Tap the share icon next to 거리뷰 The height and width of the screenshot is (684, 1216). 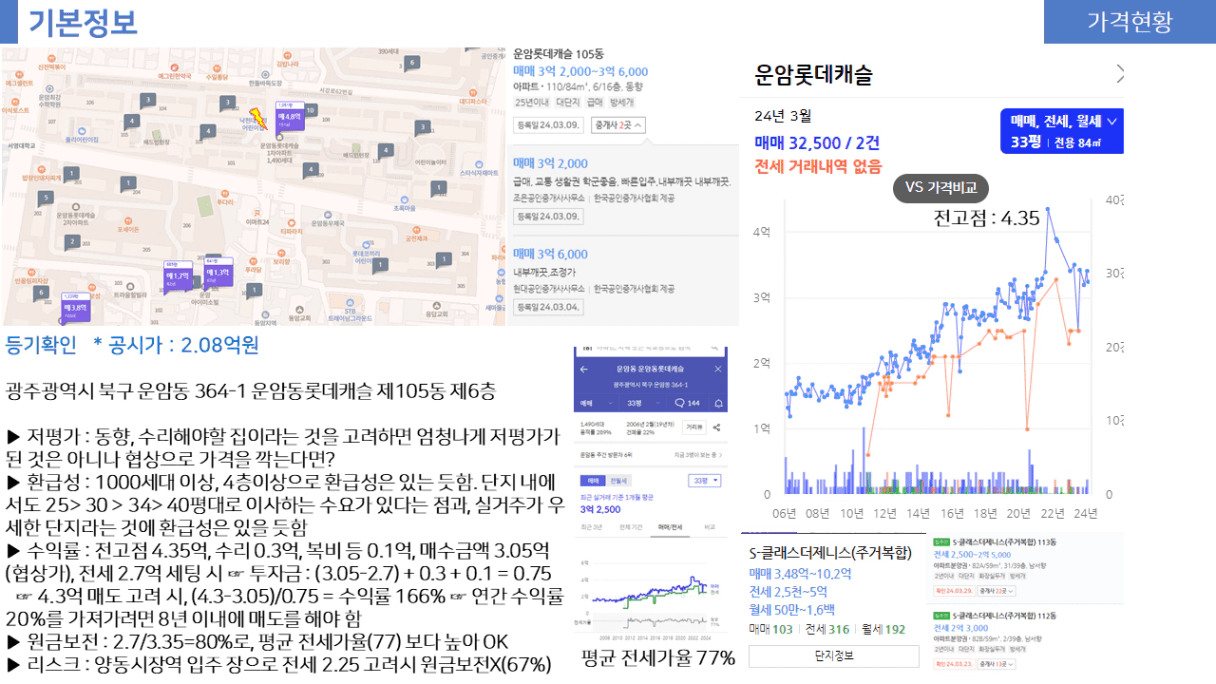coord(716,427)
